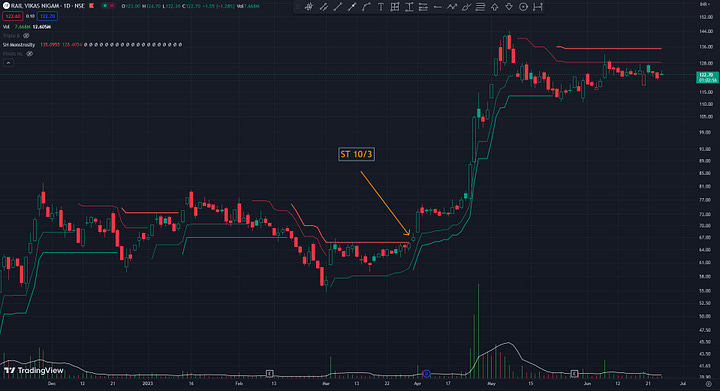The height and width of the screenshot is (391, 720).
Task: Toggle visibility of Pivots HL indicator
Action: coord(29,54)
